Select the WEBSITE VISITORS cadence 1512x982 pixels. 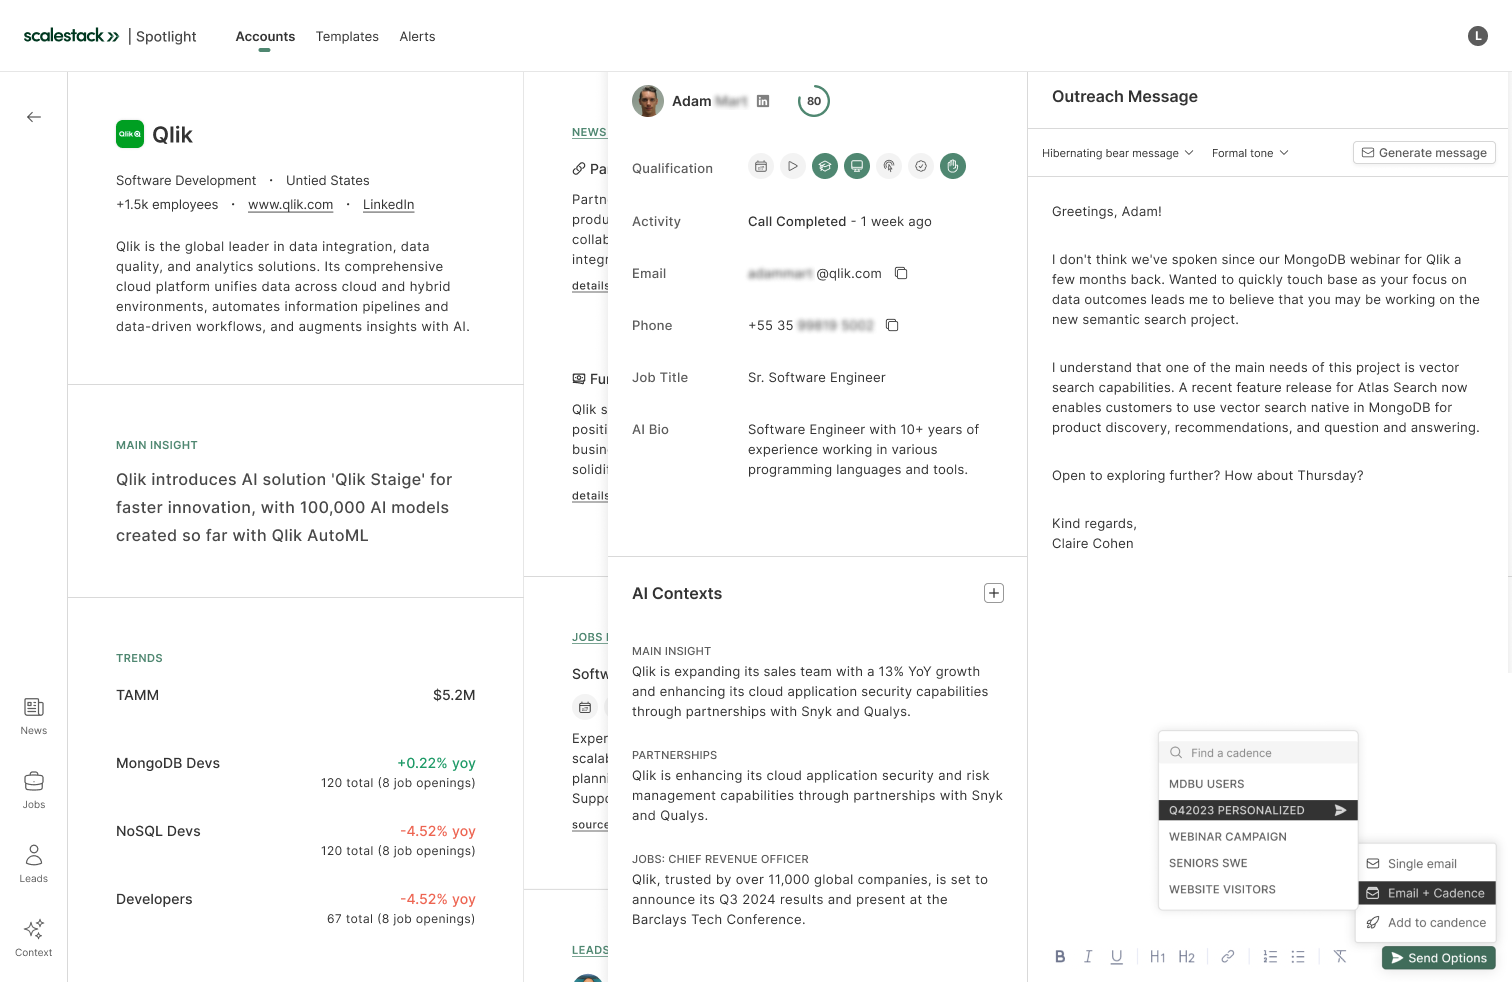pos(1258,889)
